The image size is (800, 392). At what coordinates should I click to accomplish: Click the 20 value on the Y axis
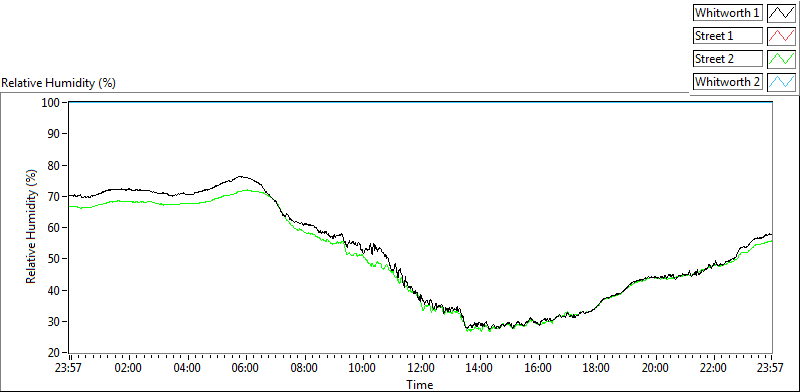(55, 353)
